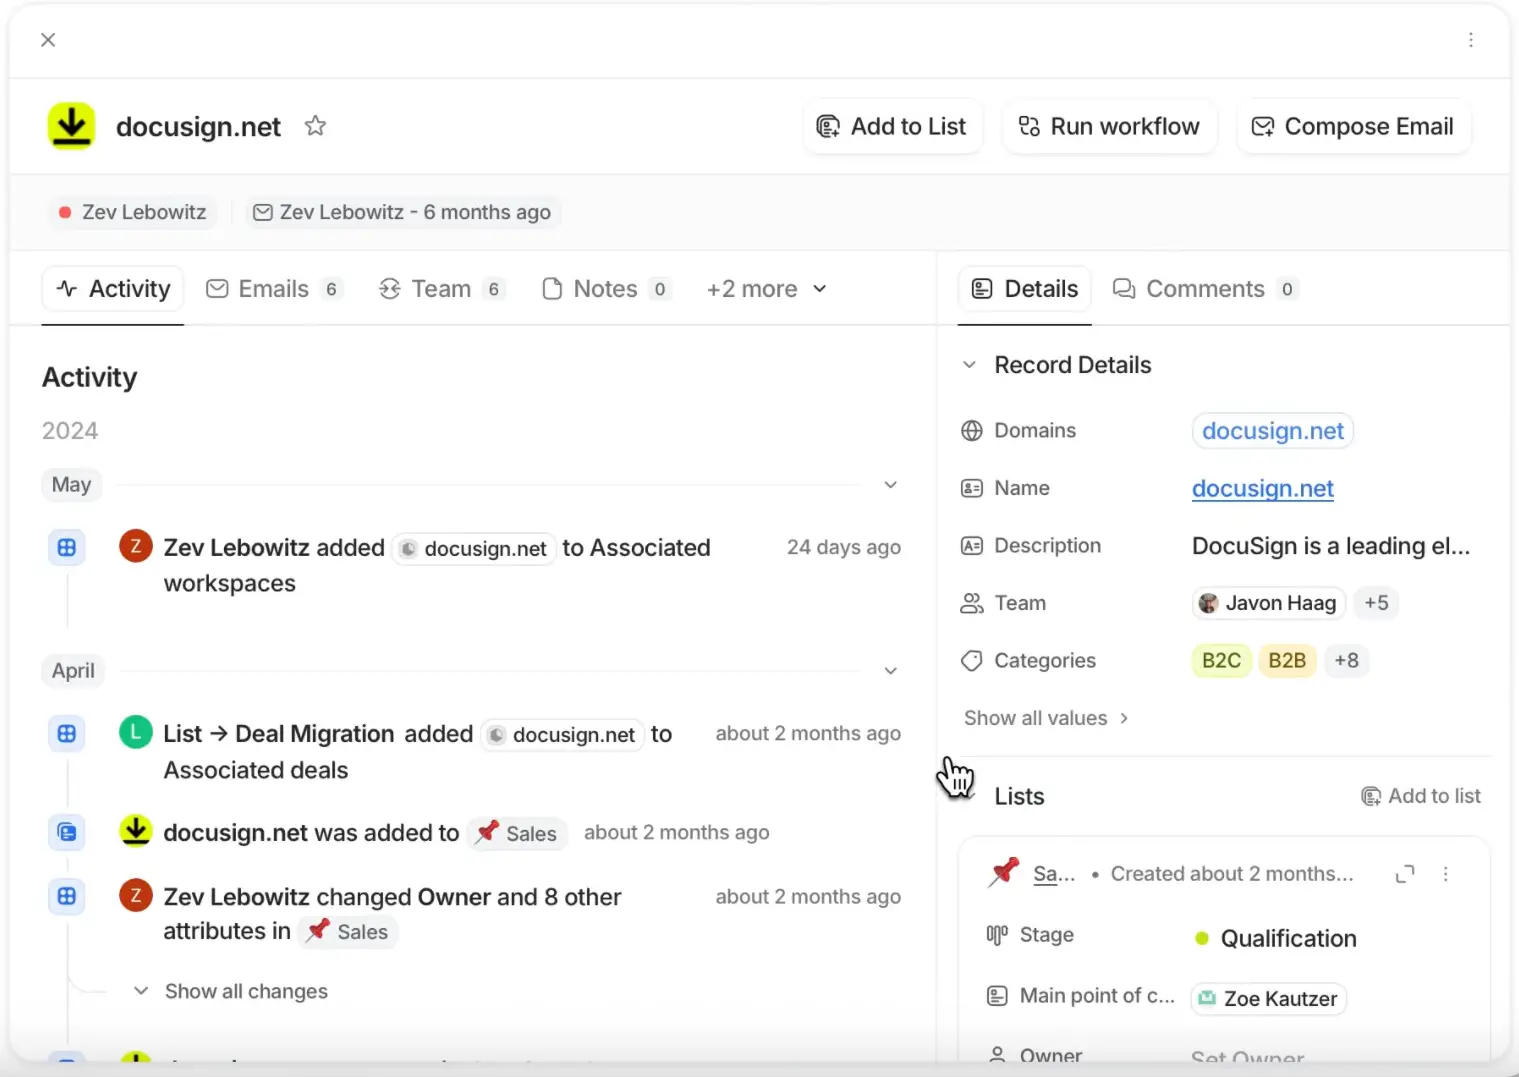The width and height of the screenshot is (1519, 1077).
Task: Click the workspace icon beside the May activity
Action: click(66, 548)
